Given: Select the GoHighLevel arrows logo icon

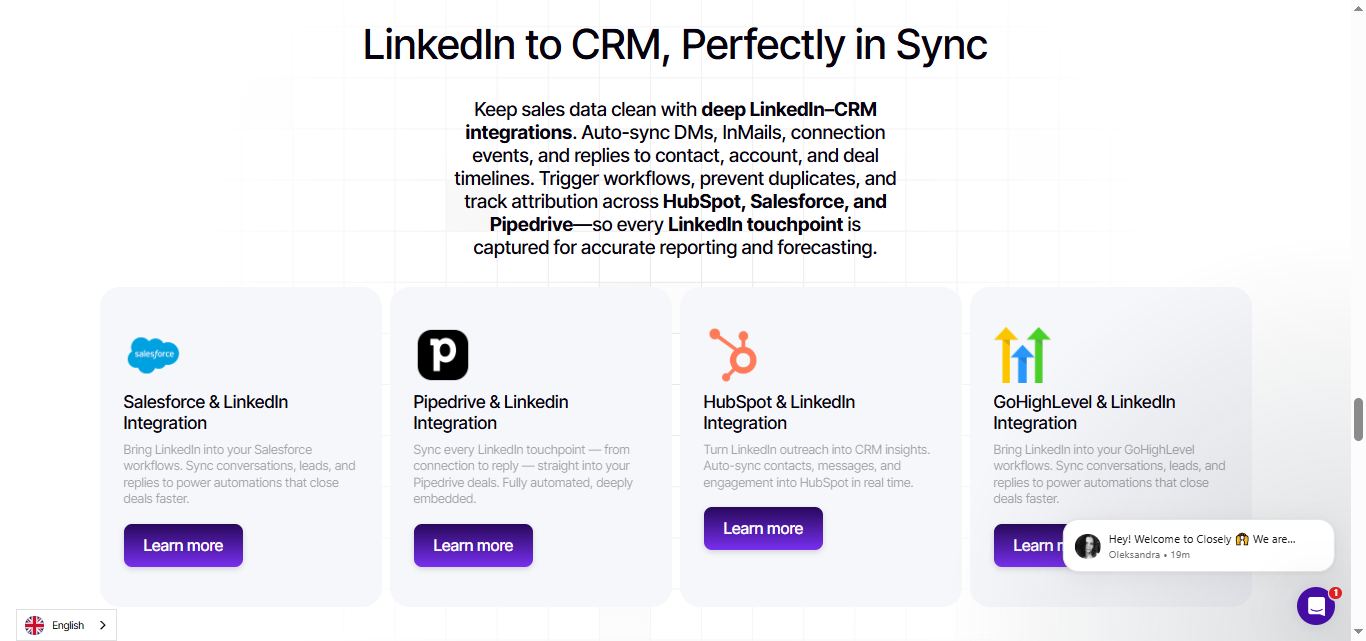Looking at the screenshot, I should point(1022,354).
